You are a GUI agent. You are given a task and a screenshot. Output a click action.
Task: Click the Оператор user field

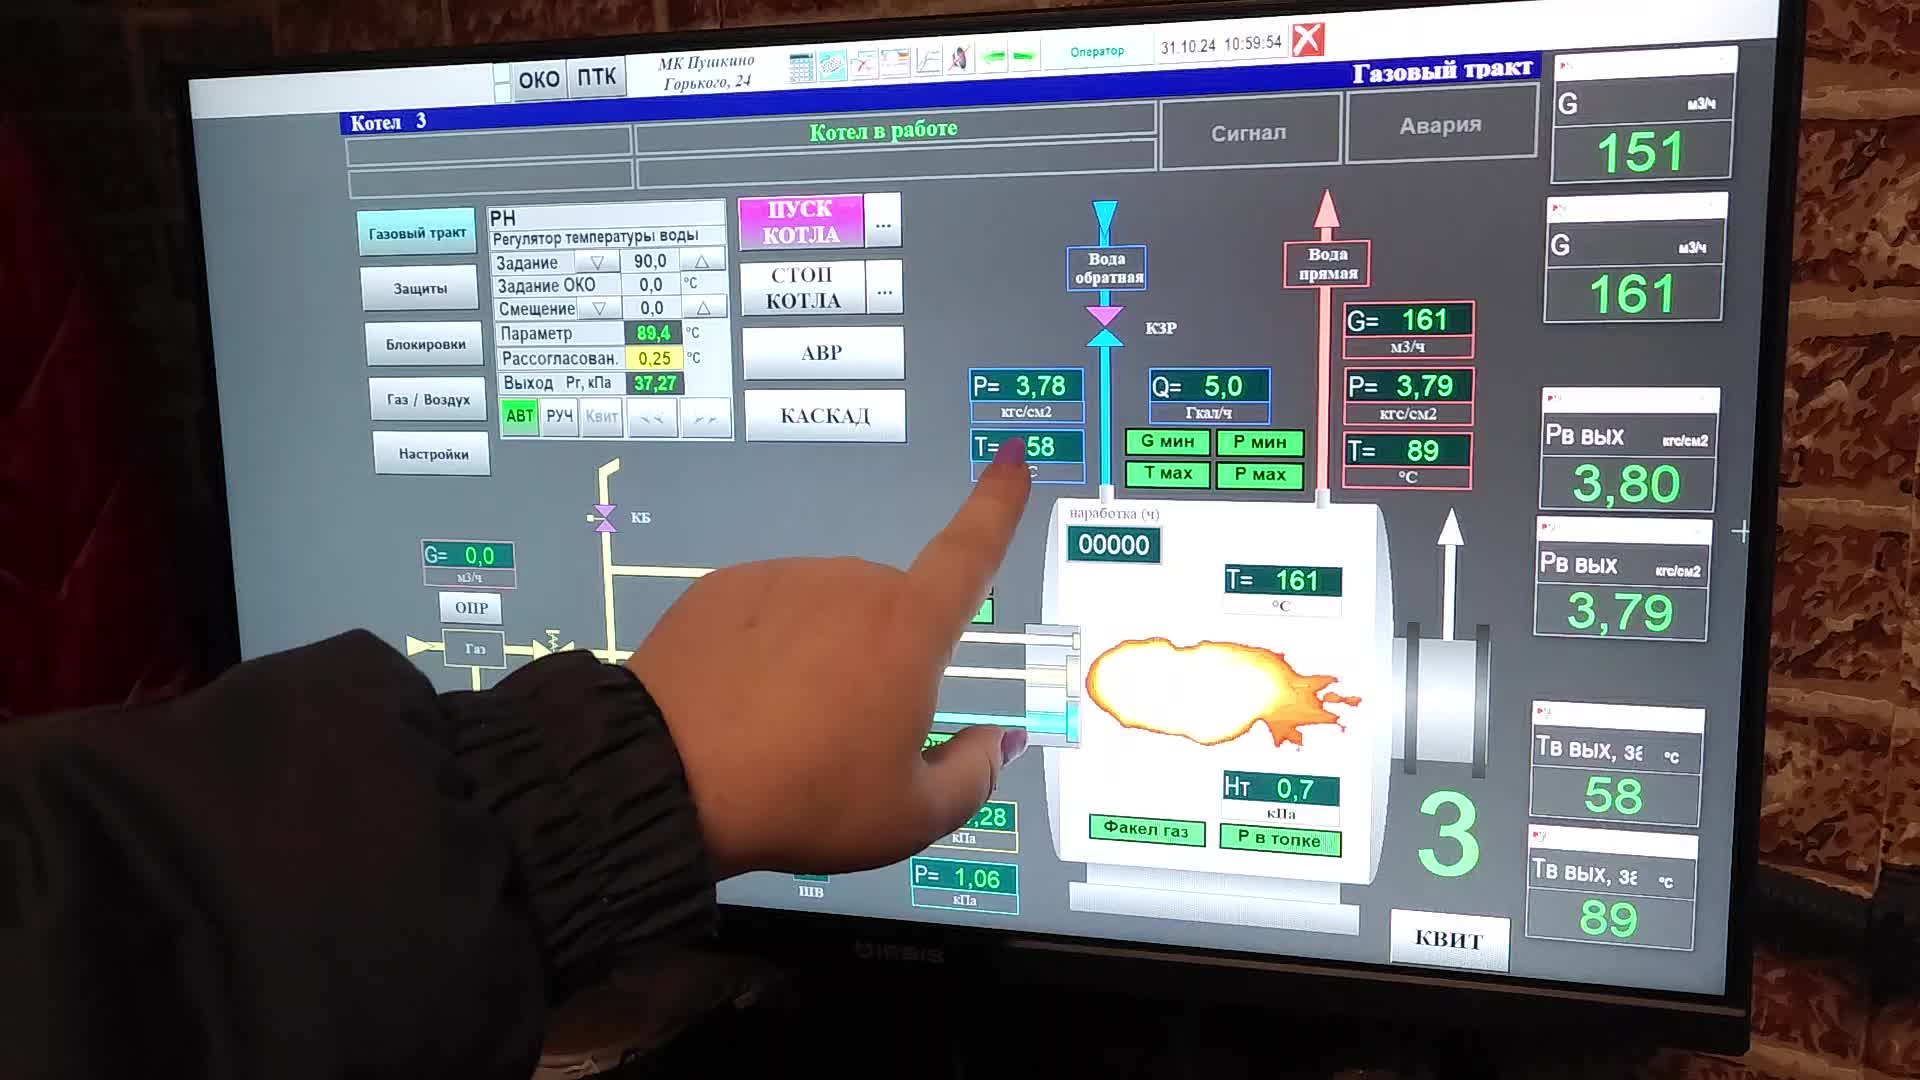point(1097,51)
